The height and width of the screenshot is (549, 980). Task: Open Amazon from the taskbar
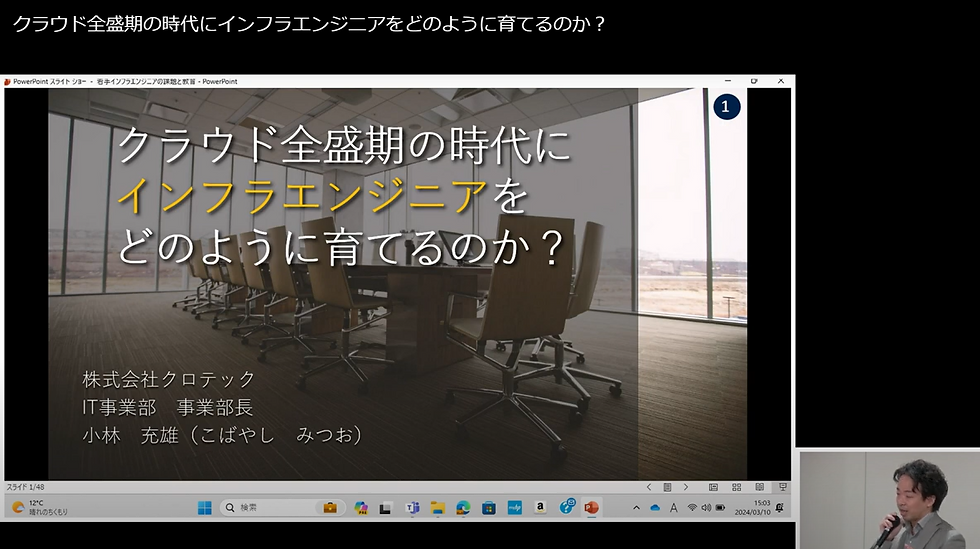click(540, 508)
